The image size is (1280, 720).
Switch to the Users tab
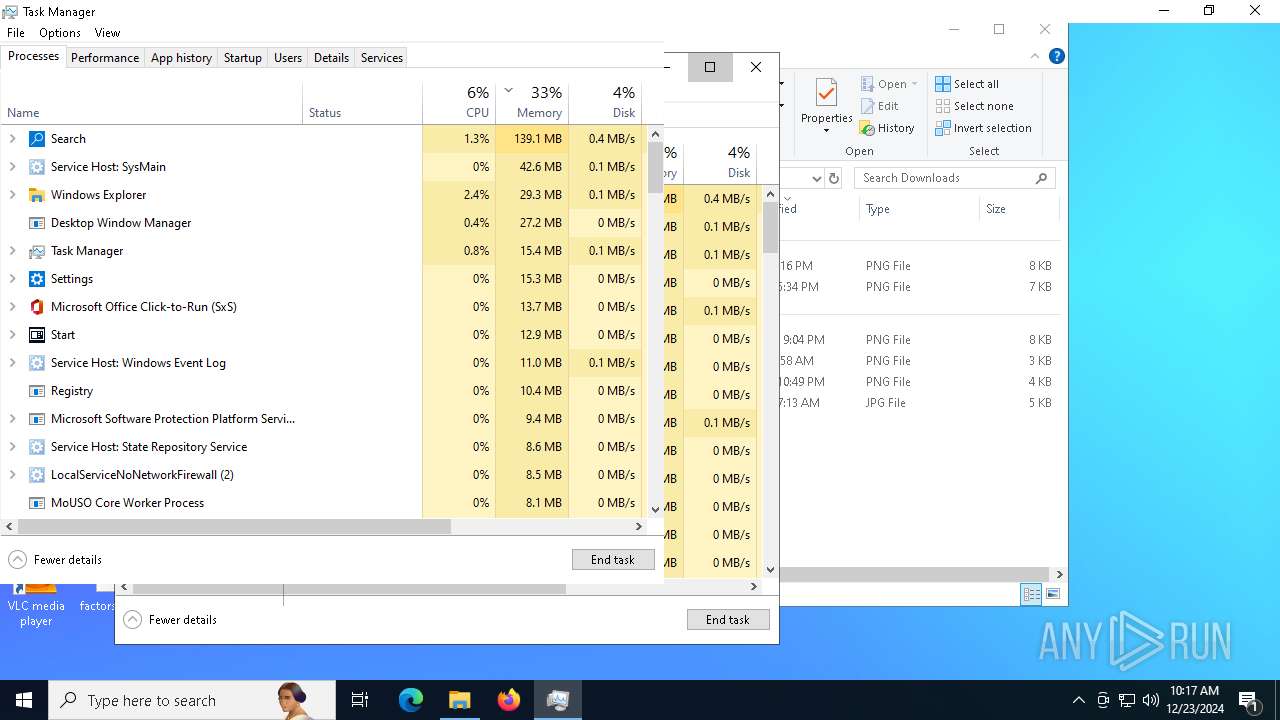click(x=288, y=58)
